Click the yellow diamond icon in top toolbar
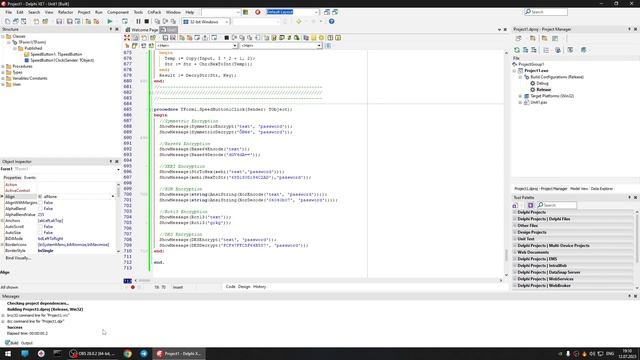 tap(298, 21)
